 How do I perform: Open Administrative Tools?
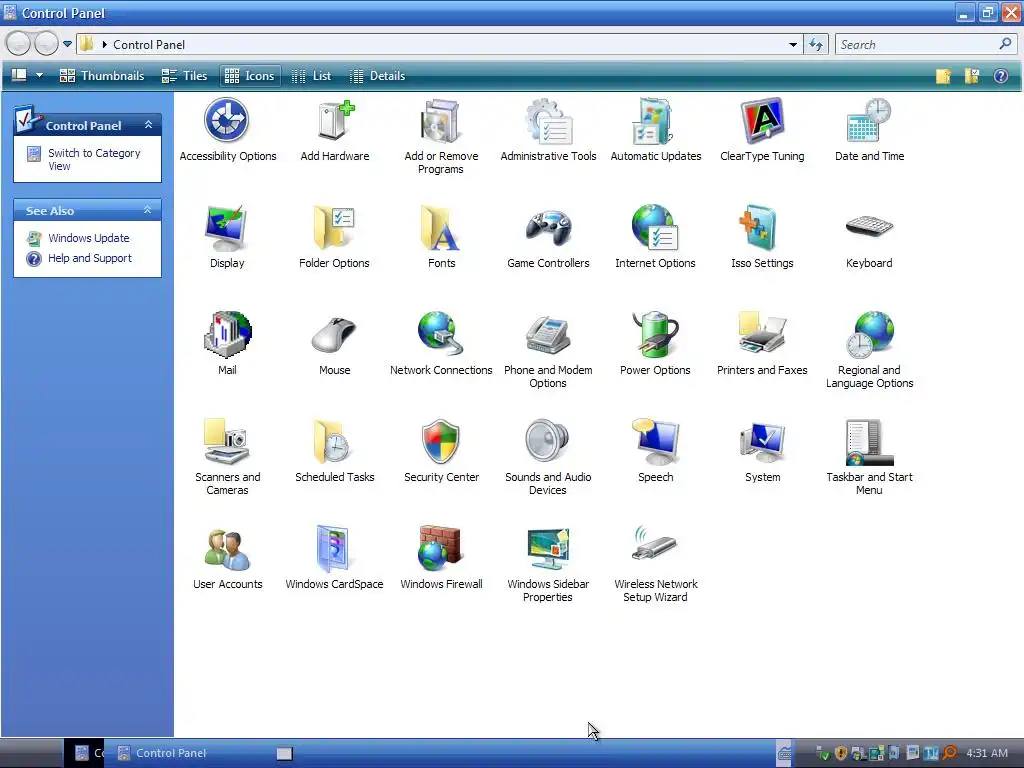(548, 130)
